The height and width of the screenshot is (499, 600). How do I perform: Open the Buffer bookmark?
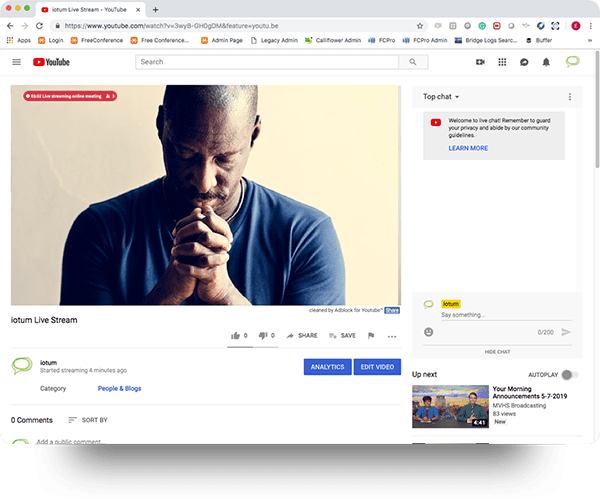click(x=539, y=40)
